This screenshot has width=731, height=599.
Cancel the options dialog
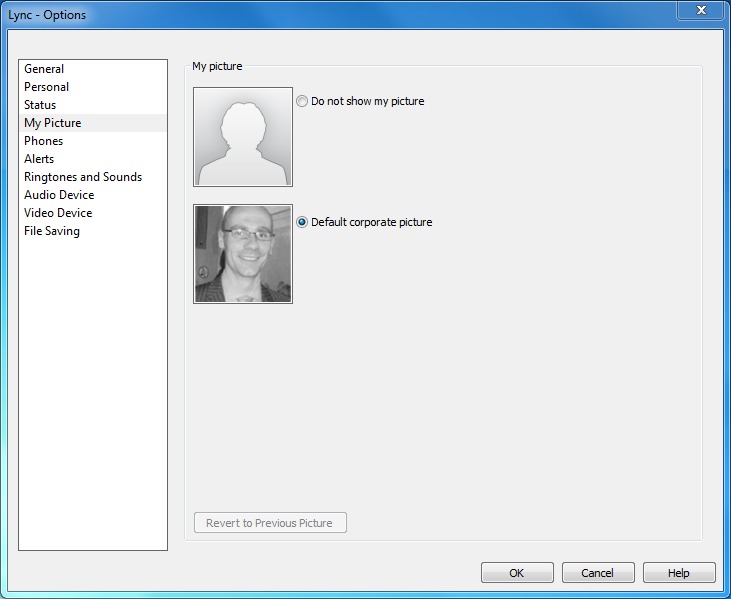coord(598,572)
